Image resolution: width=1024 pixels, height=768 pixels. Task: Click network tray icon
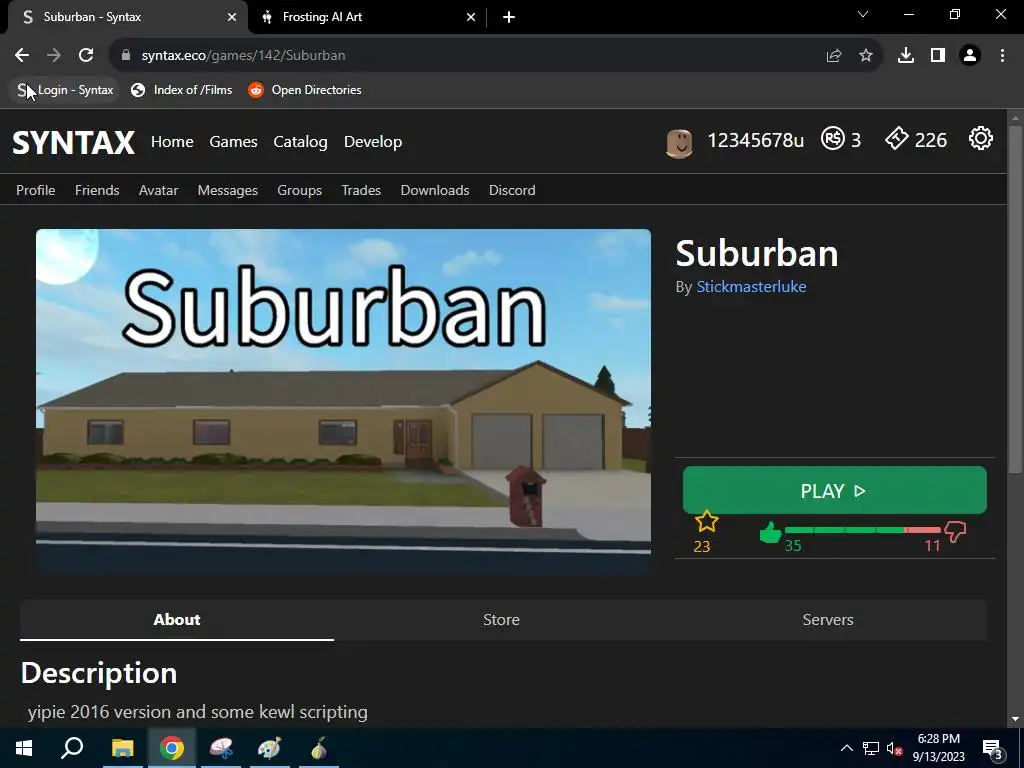point(870,748)
